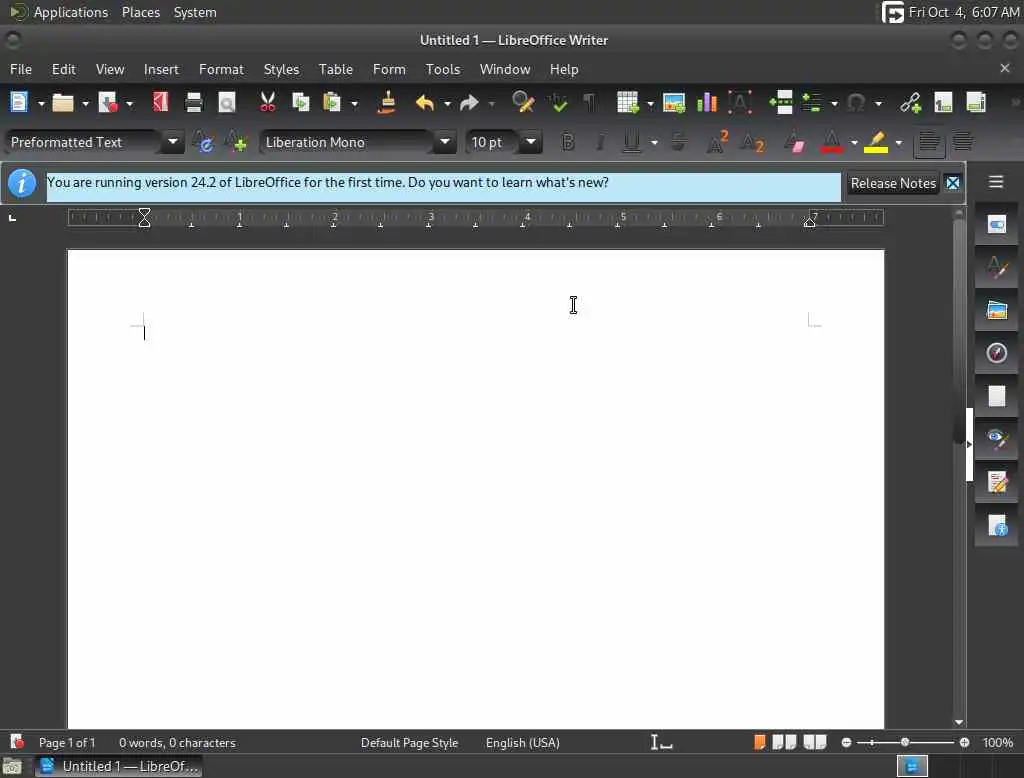Expand the Open recent files dropdown arrow
The image size is (1024, 778).
pyautogui.click(x=85, y=103)
